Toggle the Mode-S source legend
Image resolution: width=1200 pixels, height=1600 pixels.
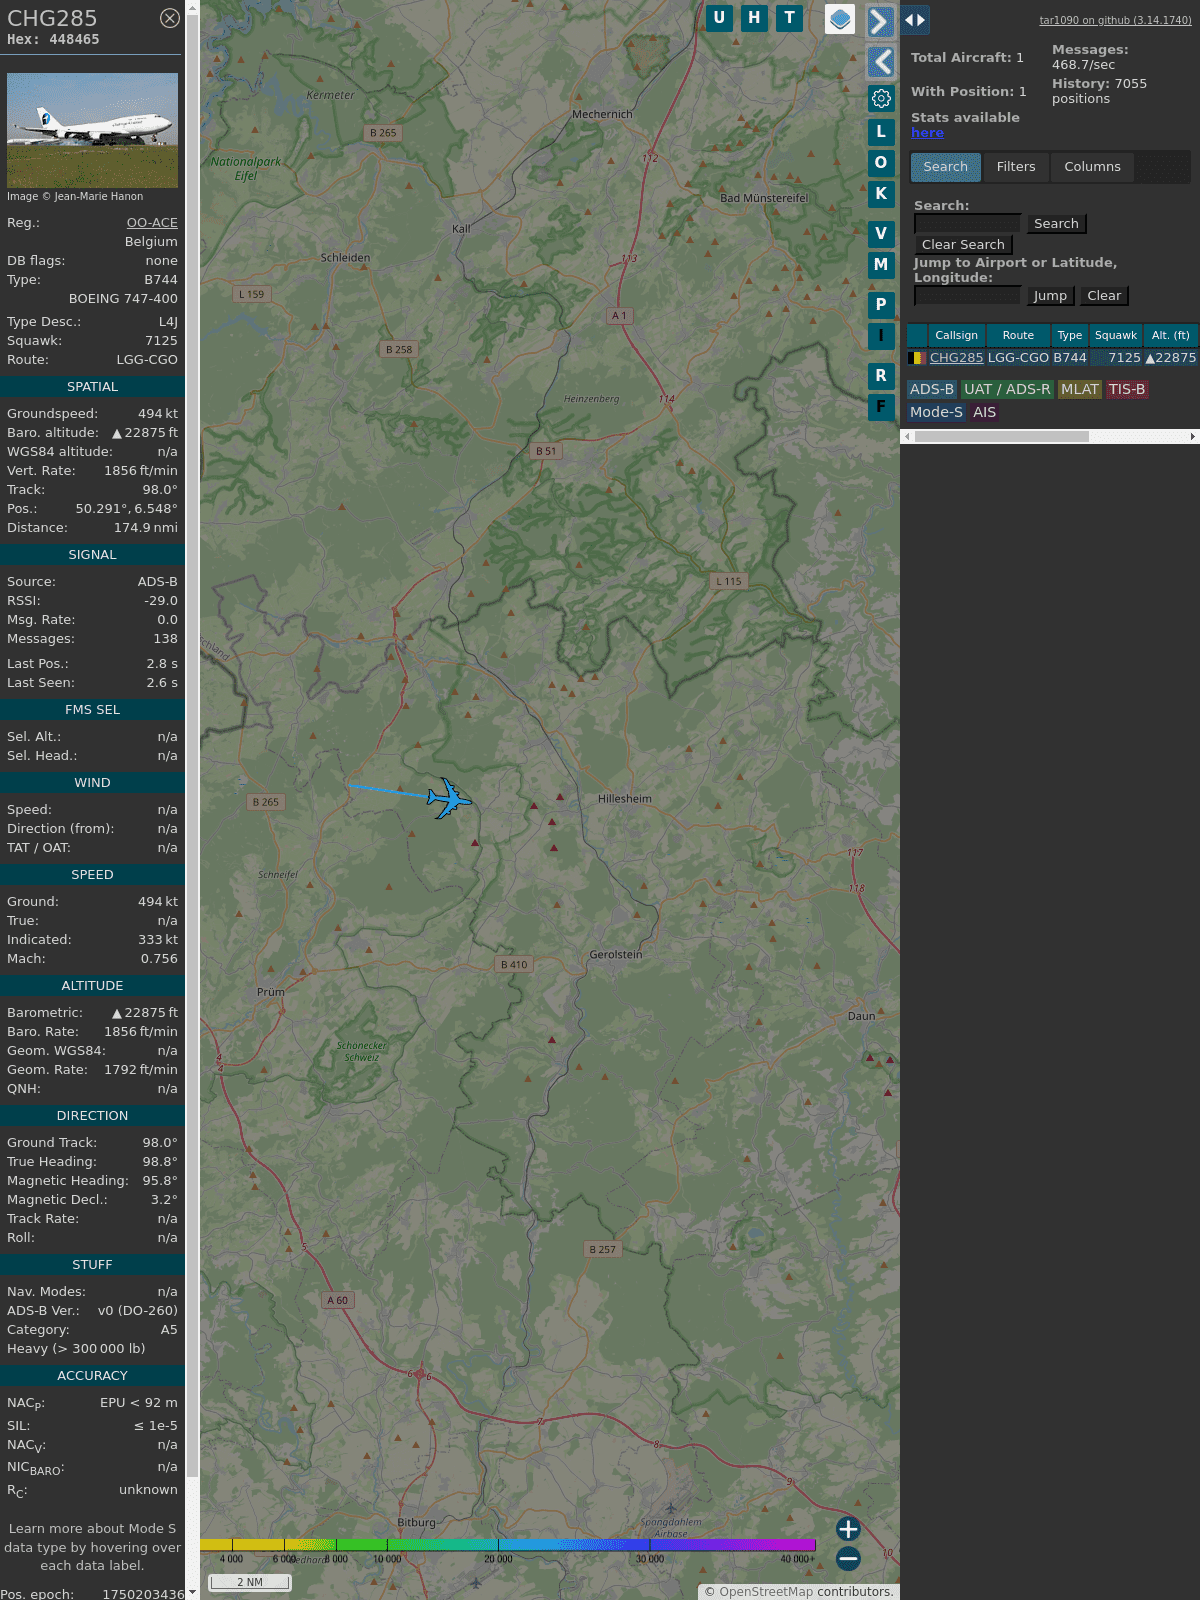936,412
